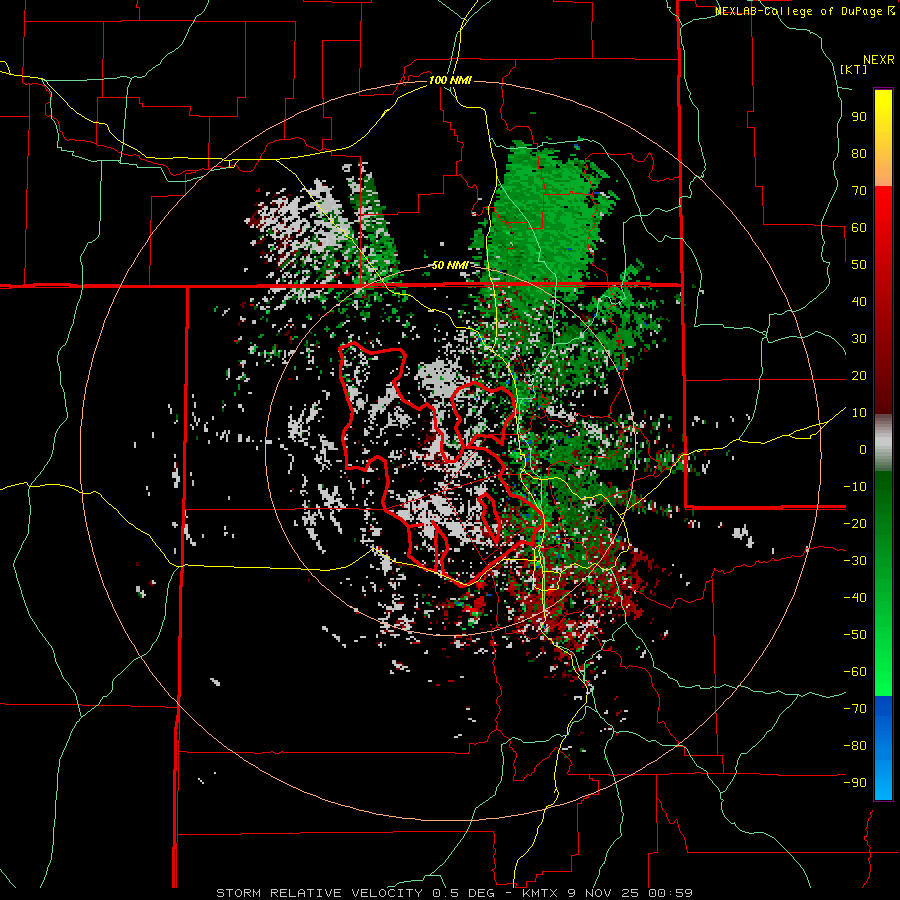
Task: Click the -20 value on the velocity scale
Action: tap(855, 523)
